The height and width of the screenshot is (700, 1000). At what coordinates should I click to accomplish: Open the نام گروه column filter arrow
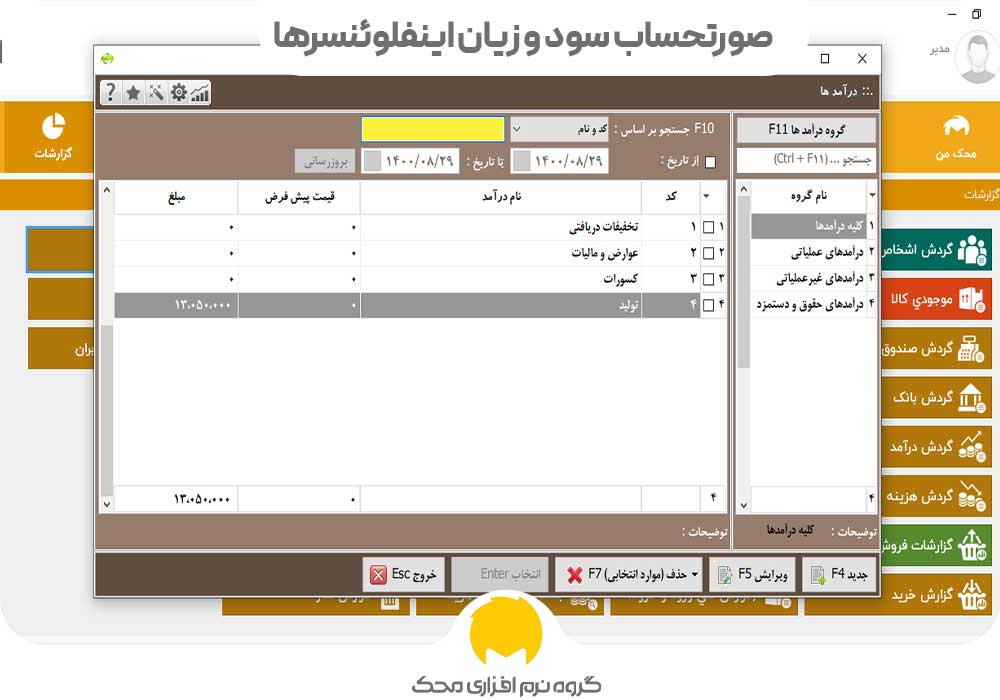coord(872,196)
